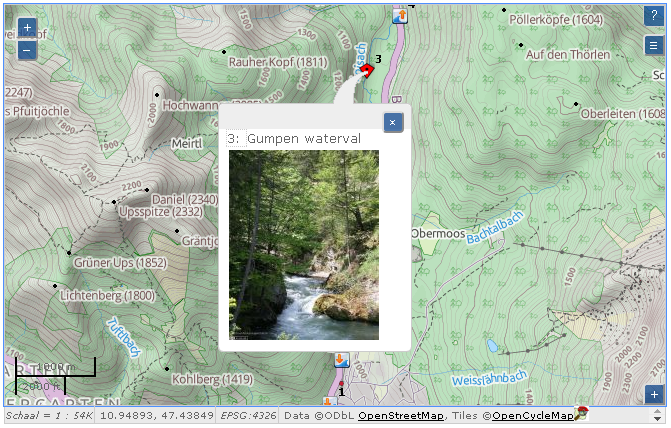
Task: Click the upward arrow marker near the map's top edge
Action: 400,16
